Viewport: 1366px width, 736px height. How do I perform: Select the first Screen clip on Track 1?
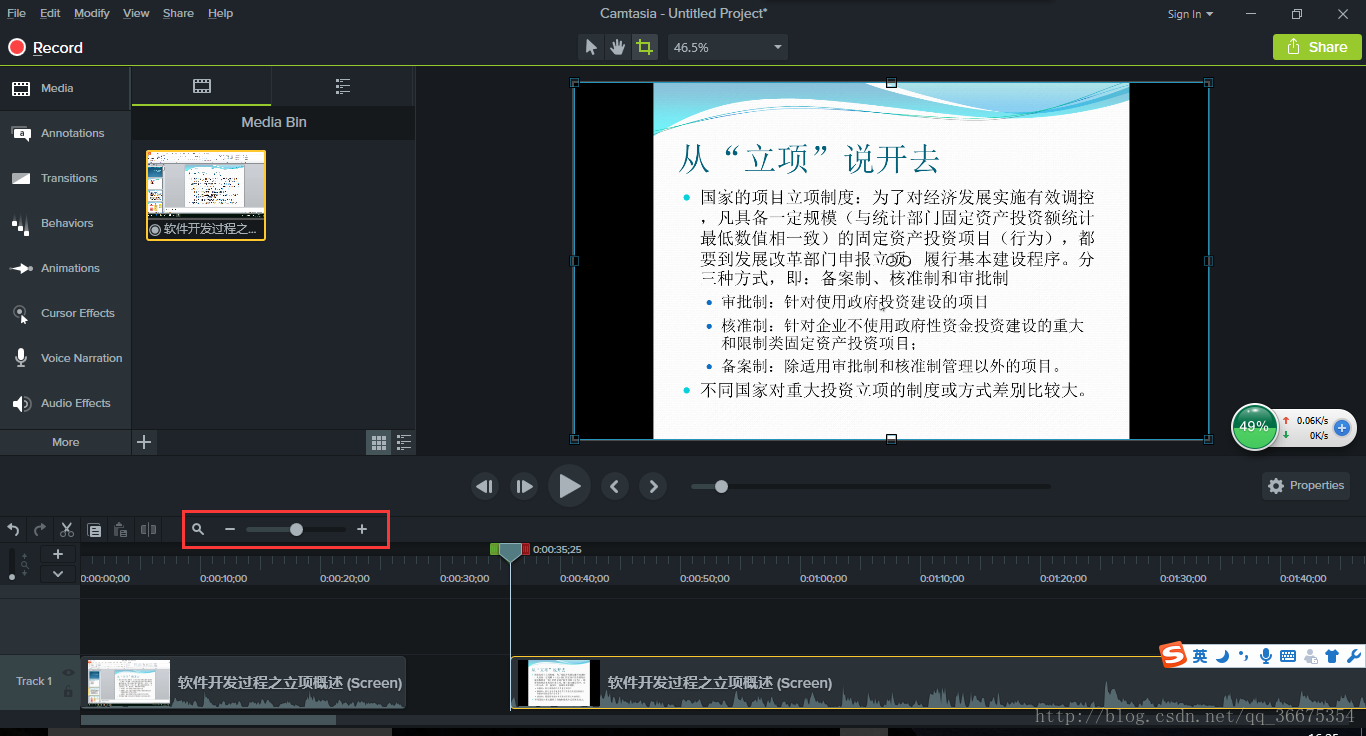click(244, 683)
